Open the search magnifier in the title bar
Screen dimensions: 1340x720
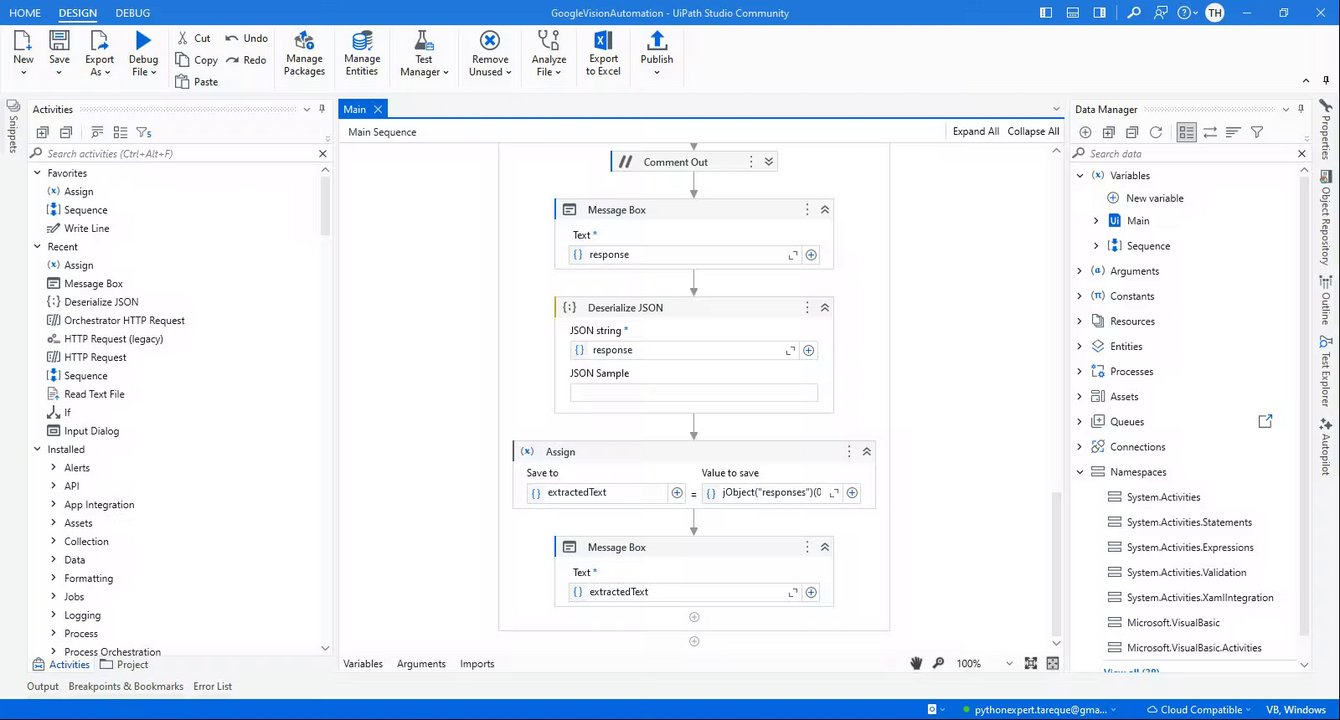pos(1134,13)
